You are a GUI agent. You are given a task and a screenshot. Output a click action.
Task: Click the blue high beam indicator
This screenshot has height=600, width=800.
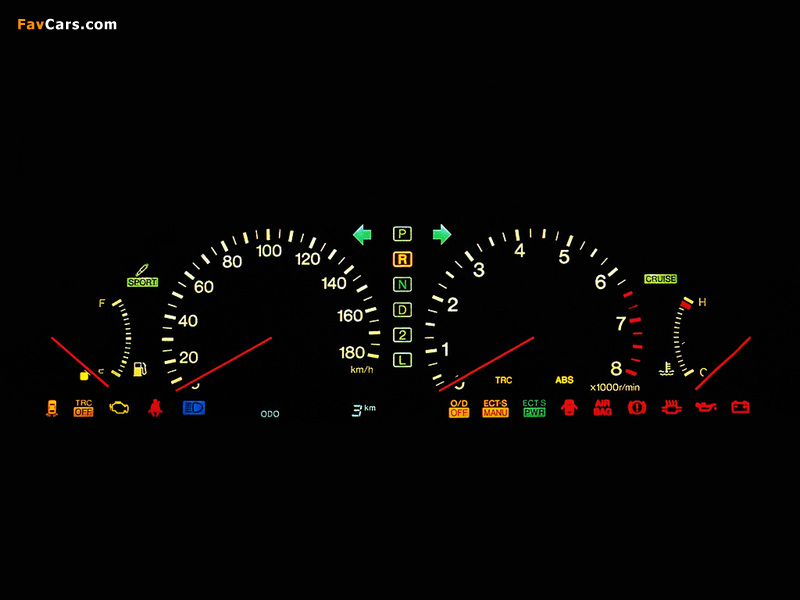pyautogui.click(x=193, y=408)
